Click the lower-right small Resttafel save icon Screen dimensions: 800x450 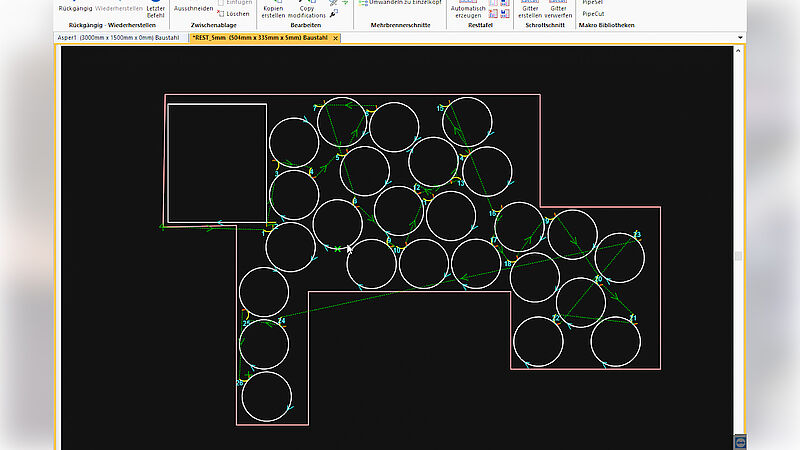coord(505,14)
